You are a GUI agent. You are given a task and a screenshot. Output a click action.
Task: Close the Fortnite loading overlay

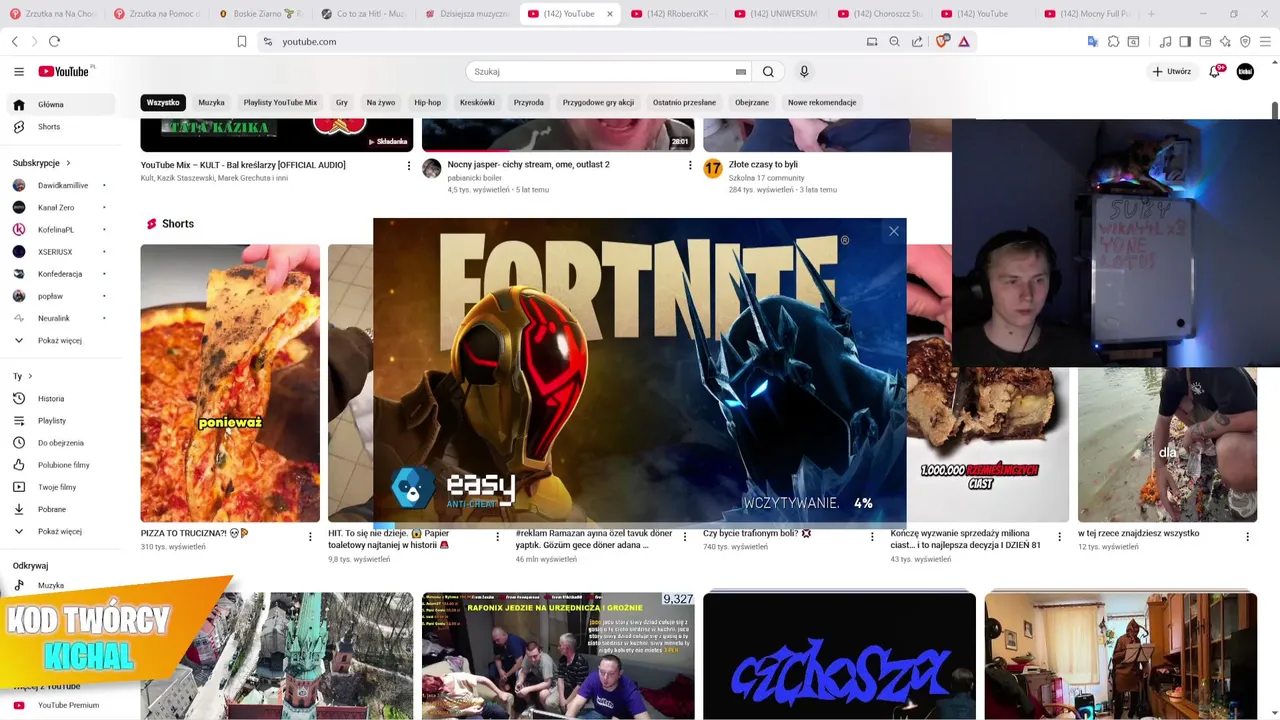[894, 231]
